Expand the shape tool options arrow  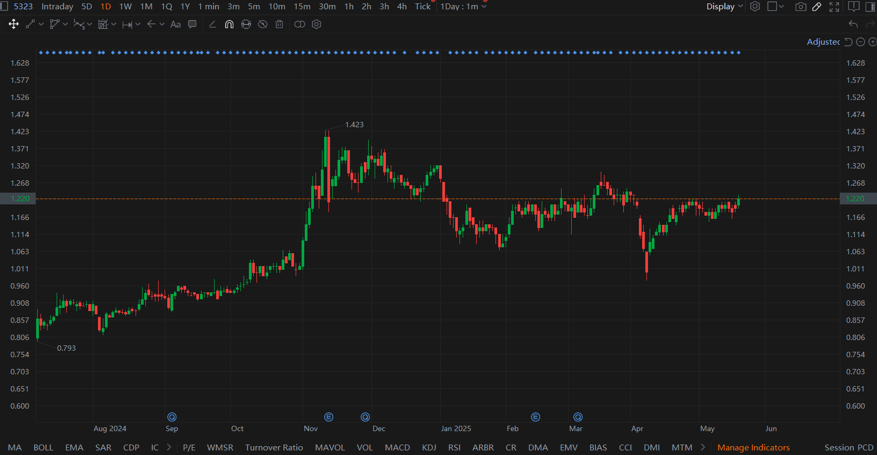(x=65, y=24)
